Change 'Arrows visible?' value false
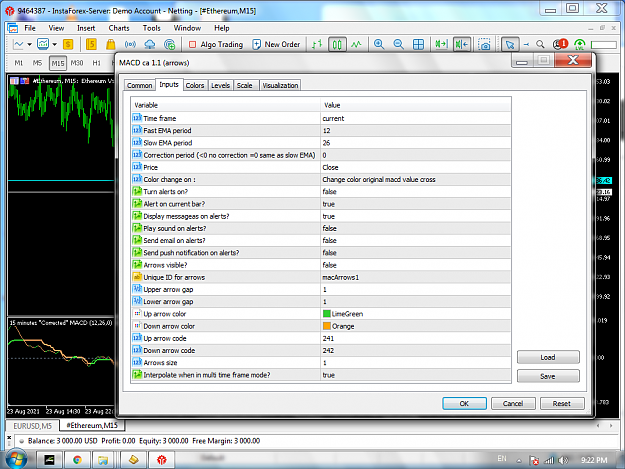 [x=416, y=265]
